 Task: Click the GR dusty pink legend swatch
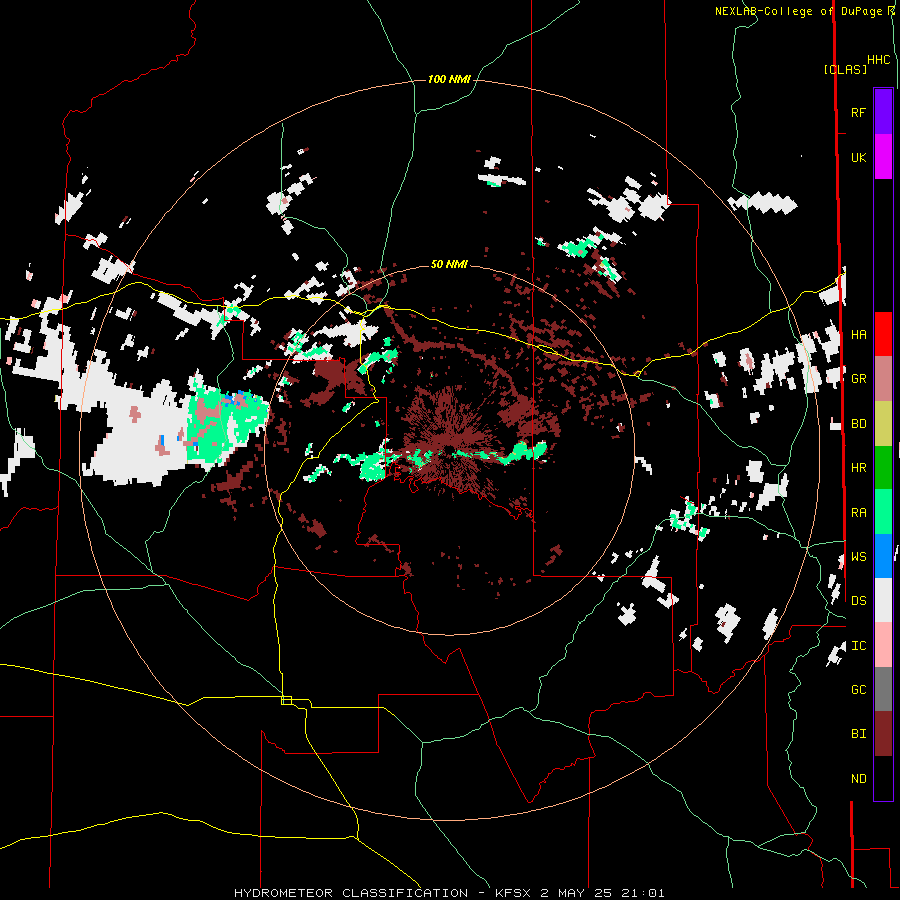883,379
